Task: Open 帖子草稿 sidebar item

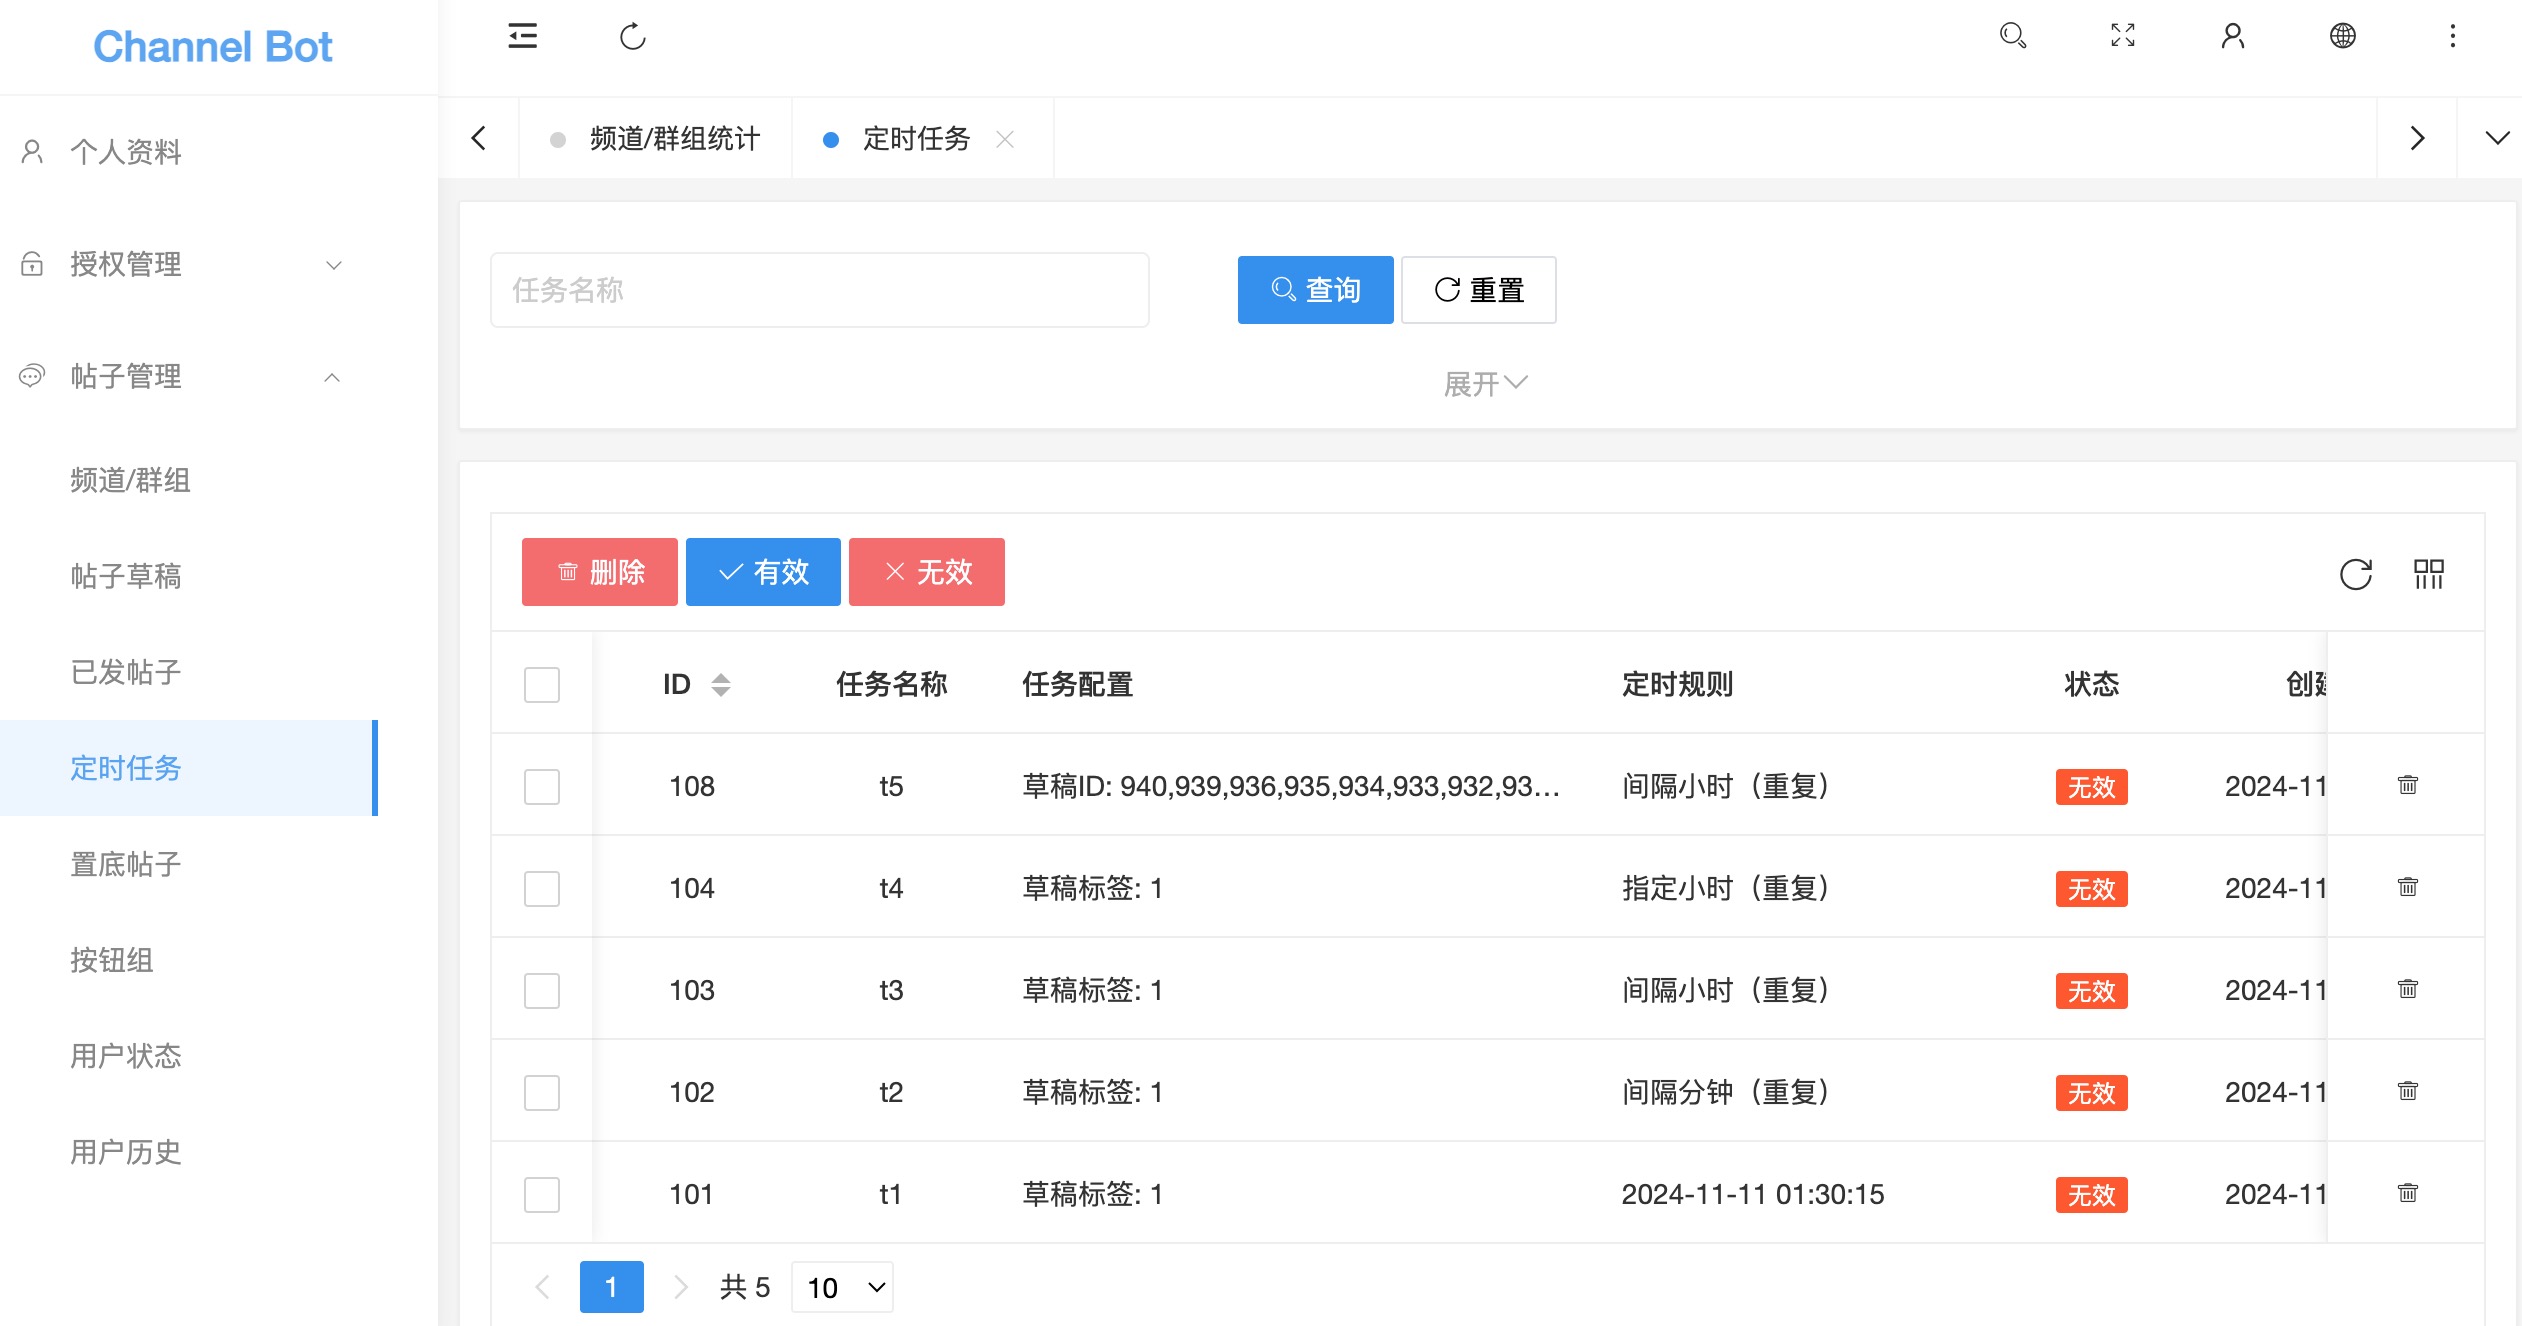Action: click(189, 576)
